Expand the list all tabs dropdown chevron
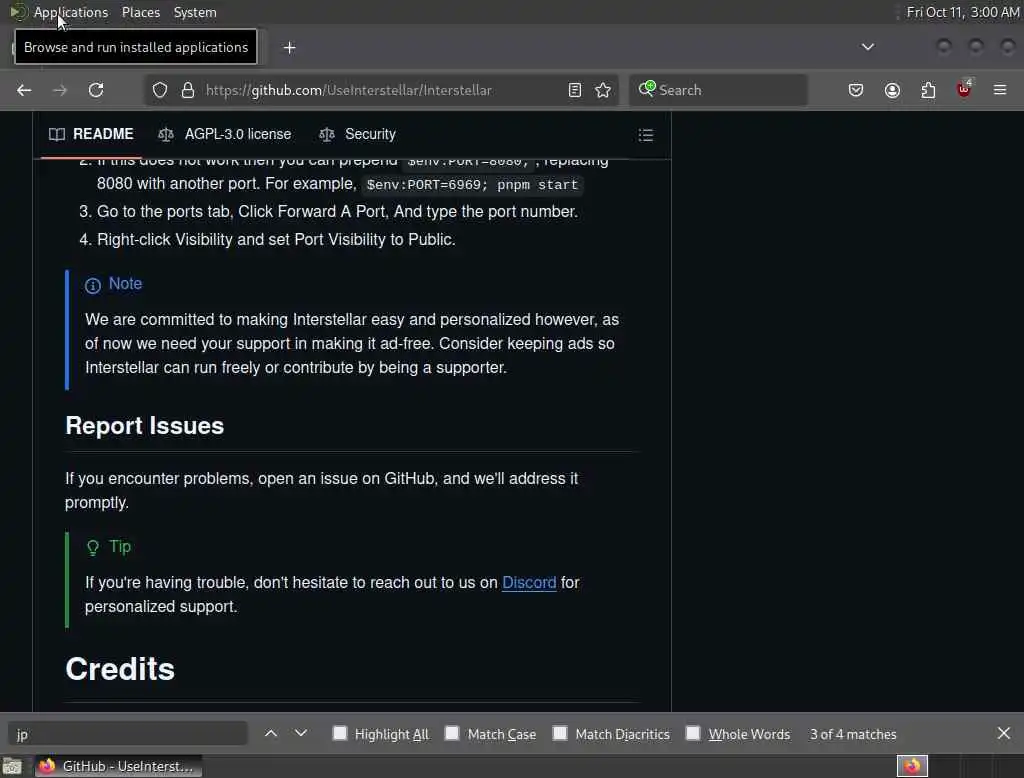 point(867,47)
